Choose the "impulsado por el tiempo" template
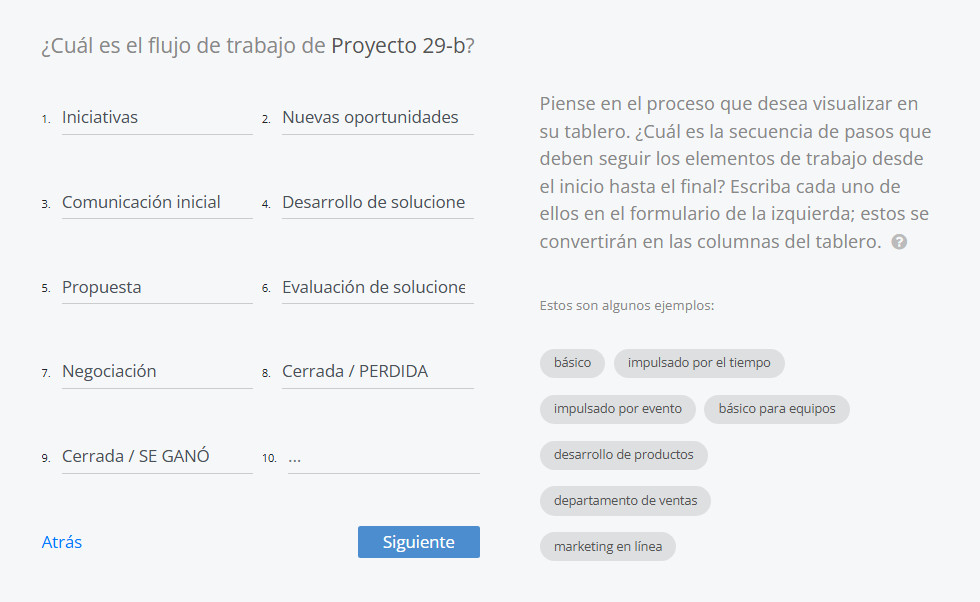This screenshot has width=980, height=602. (699, 363)
